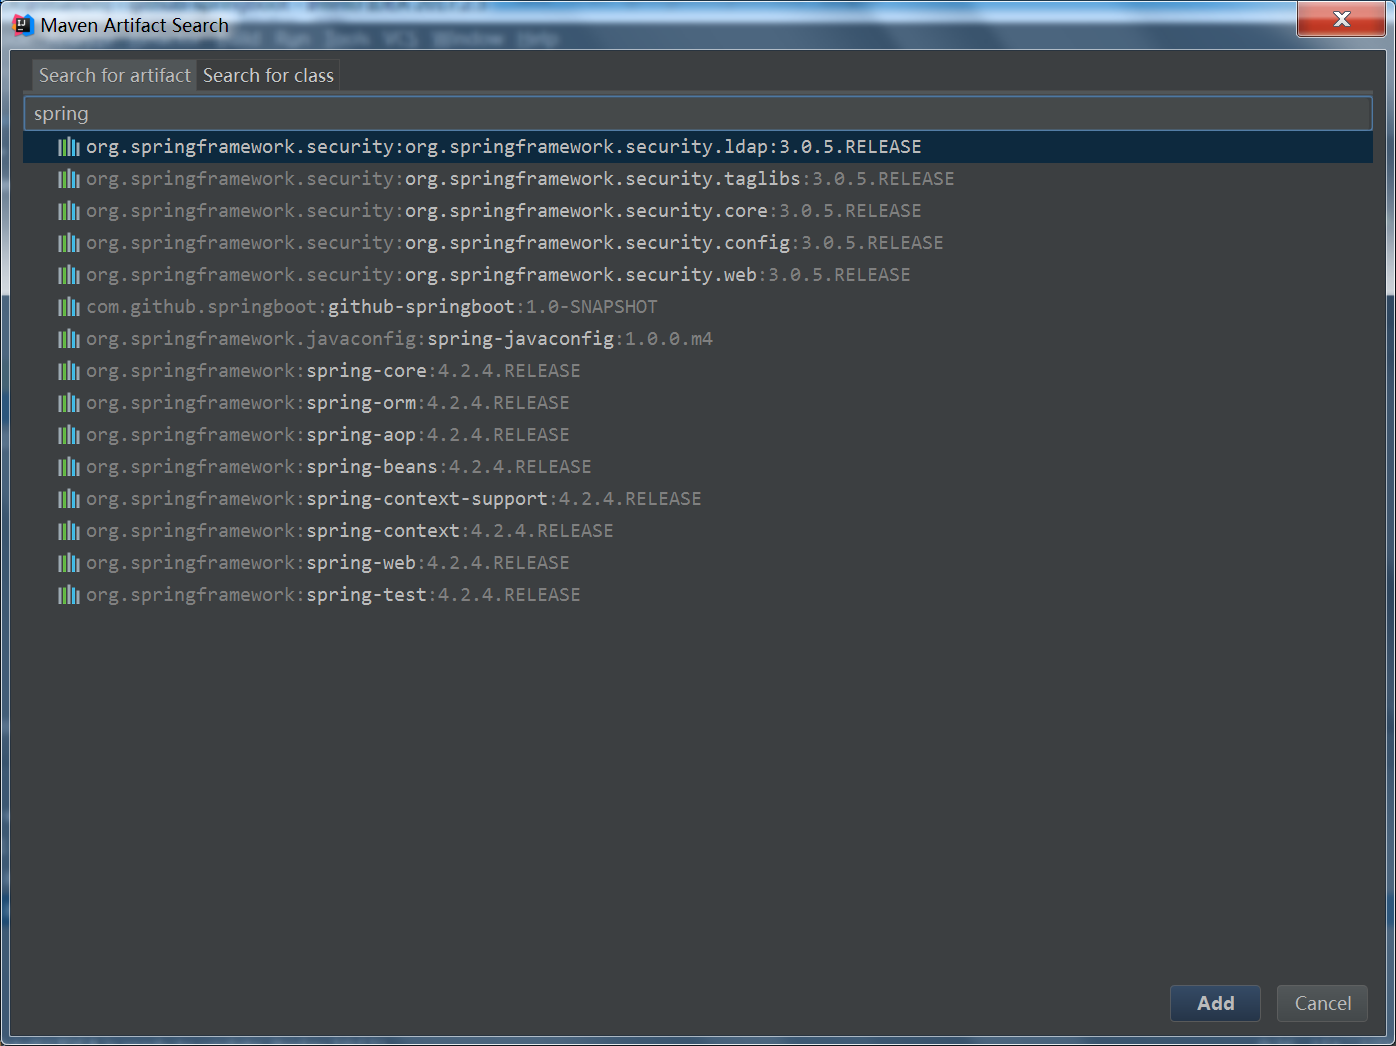Click the IntelliJ icon in title bar

coord(23,25)
